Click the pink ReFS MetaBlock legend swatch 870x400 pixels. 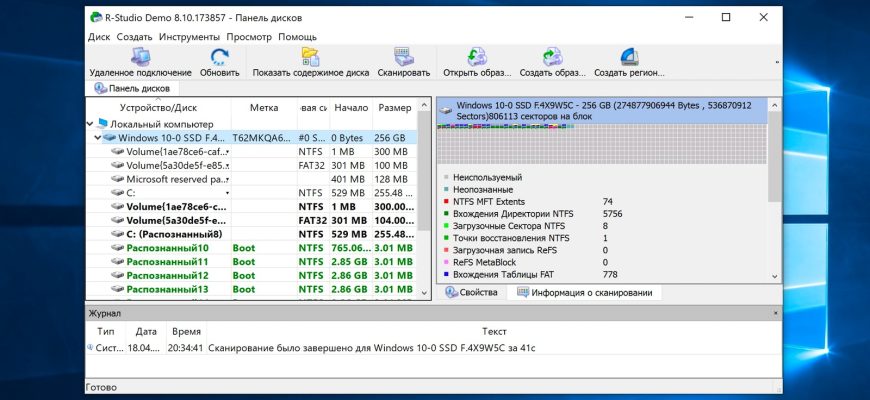coord(446,262)
